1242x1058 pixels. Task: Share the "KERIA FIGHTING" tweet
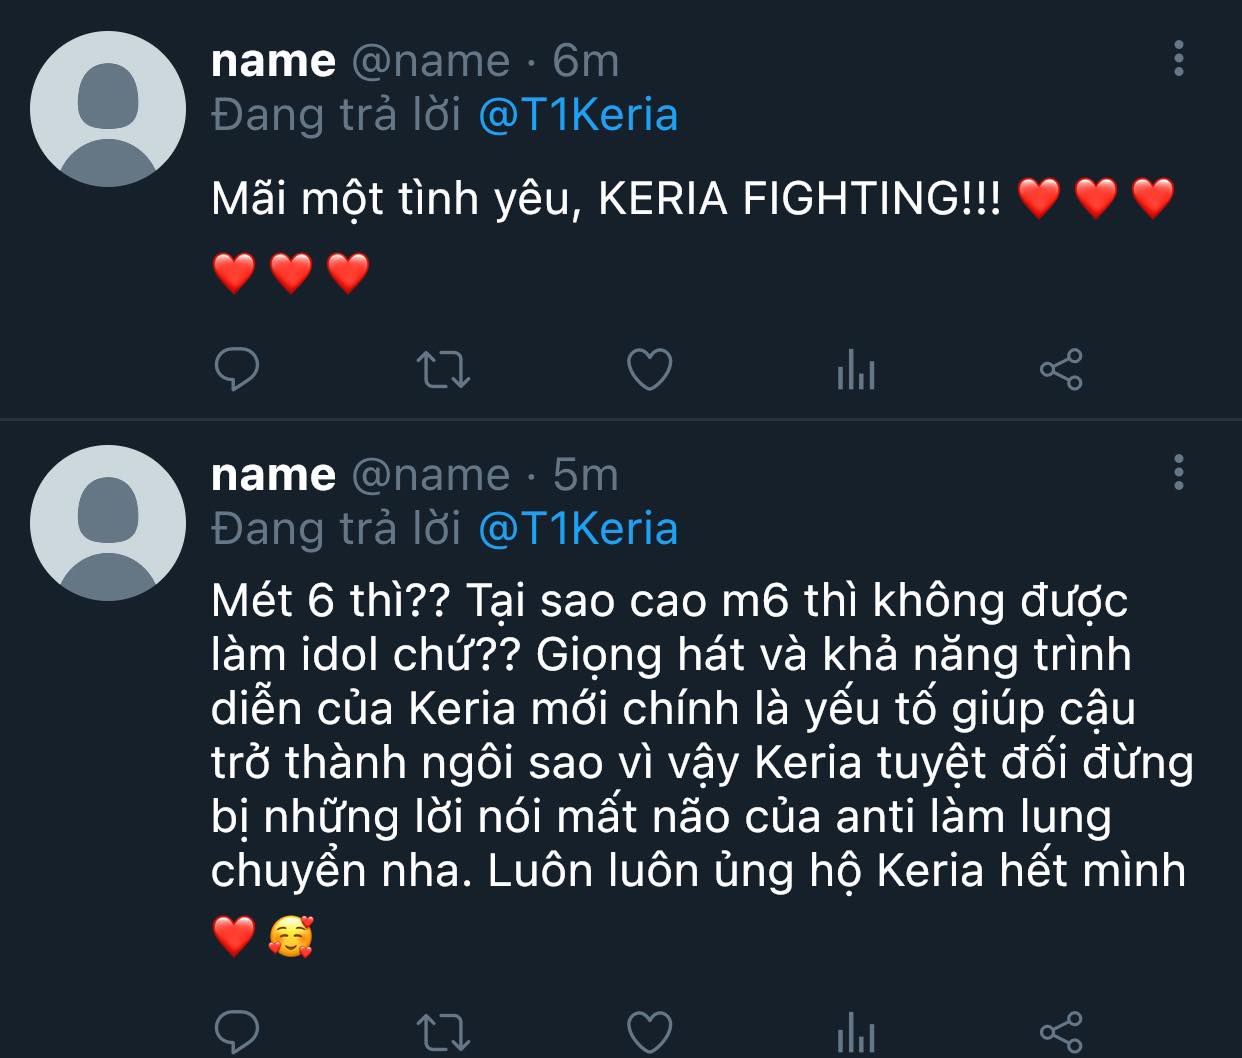1061,370
